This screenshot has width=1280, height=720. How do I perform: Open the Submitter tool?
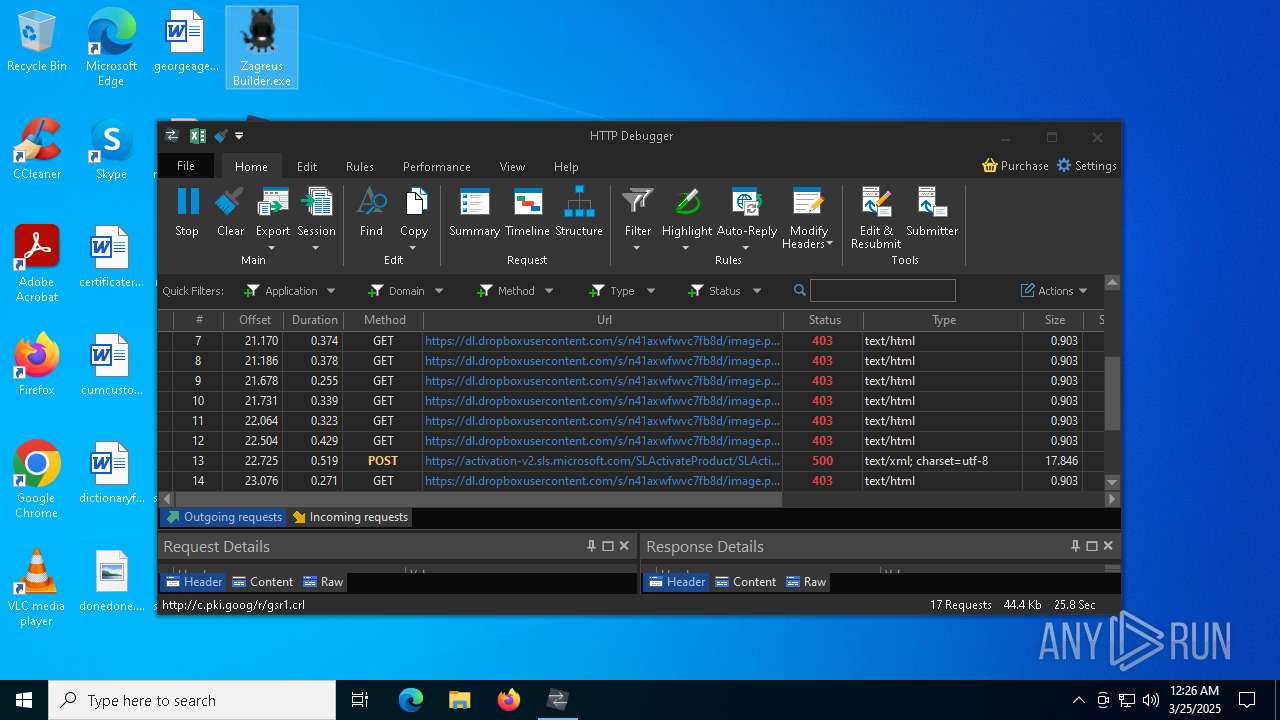pos(932,212)
